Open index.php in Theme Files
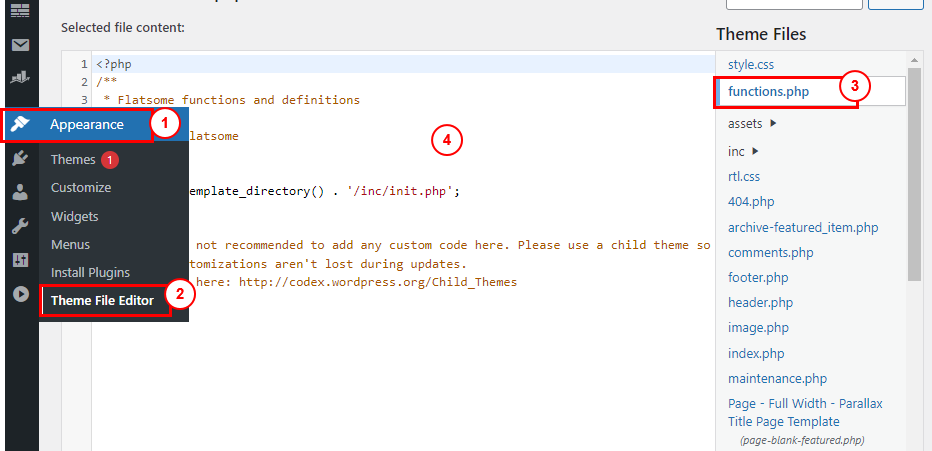932x451 pixels. tap(756, 354)
